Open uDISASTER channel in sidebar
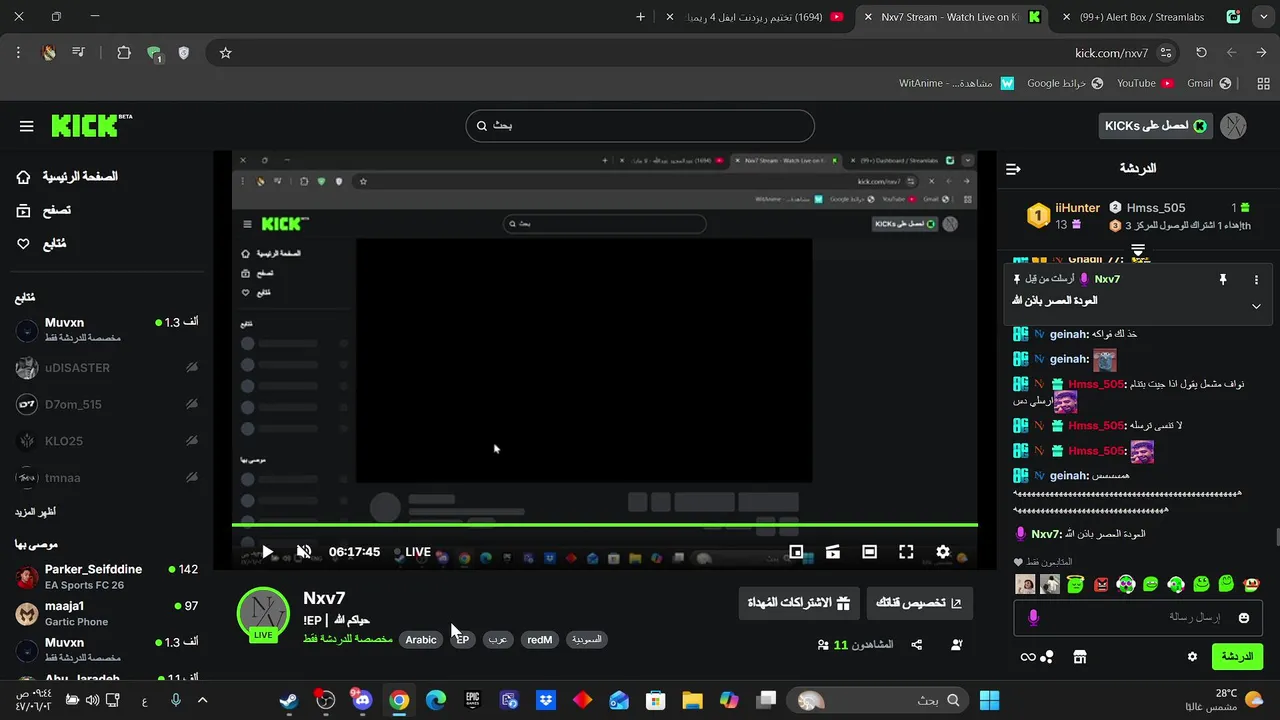This screenshot has height=720, width=1280. pyautogui.click(x=107, y=368)
